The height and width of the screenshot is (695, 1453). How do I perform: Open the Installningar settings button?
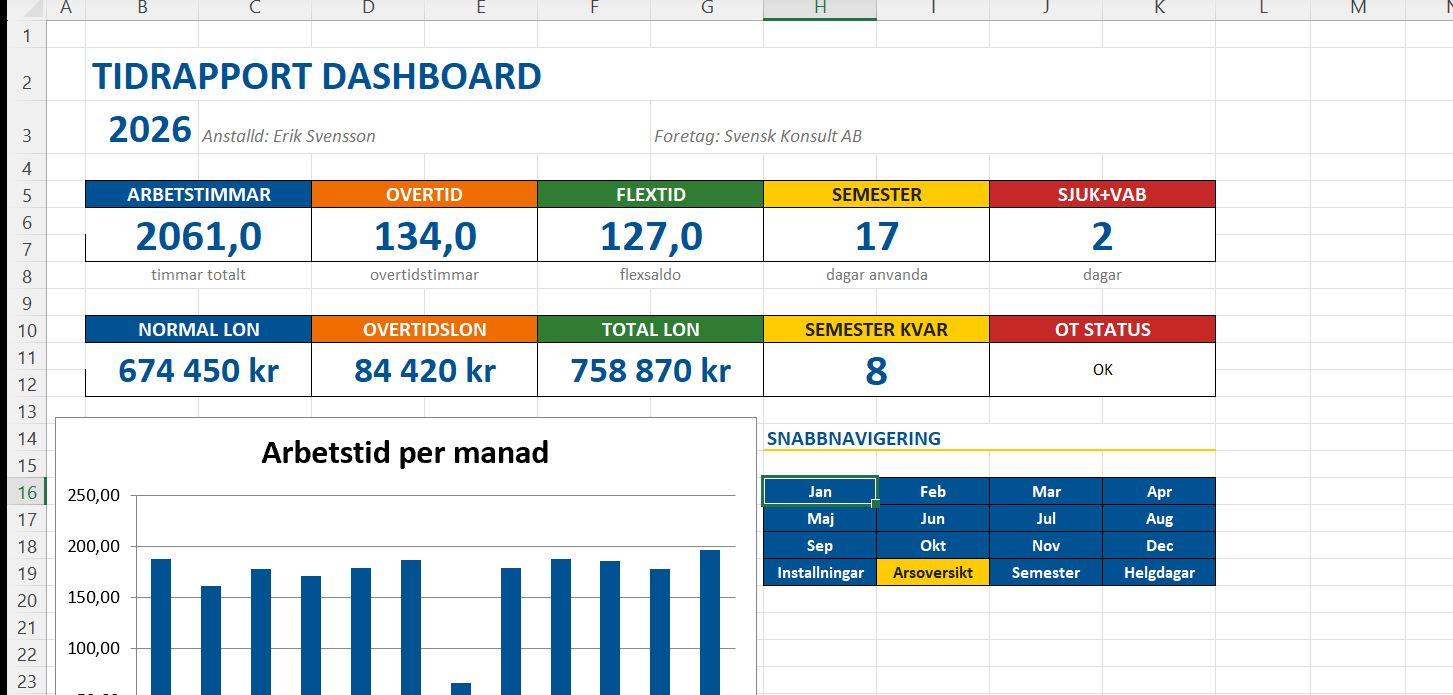820,572
